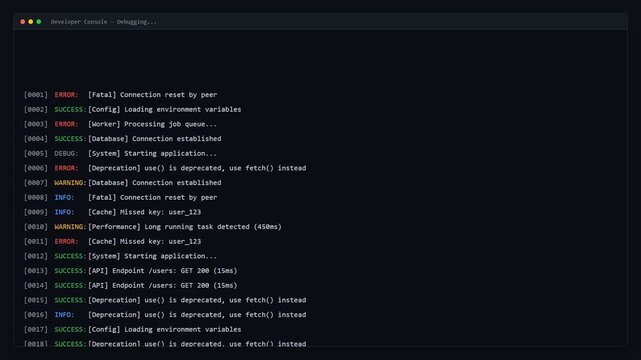The width and height of the screenshot is (641, 360).
Task: Click 'ERROR:' label on line 0003
Action: pyautogui.click(x=66, y=124)
